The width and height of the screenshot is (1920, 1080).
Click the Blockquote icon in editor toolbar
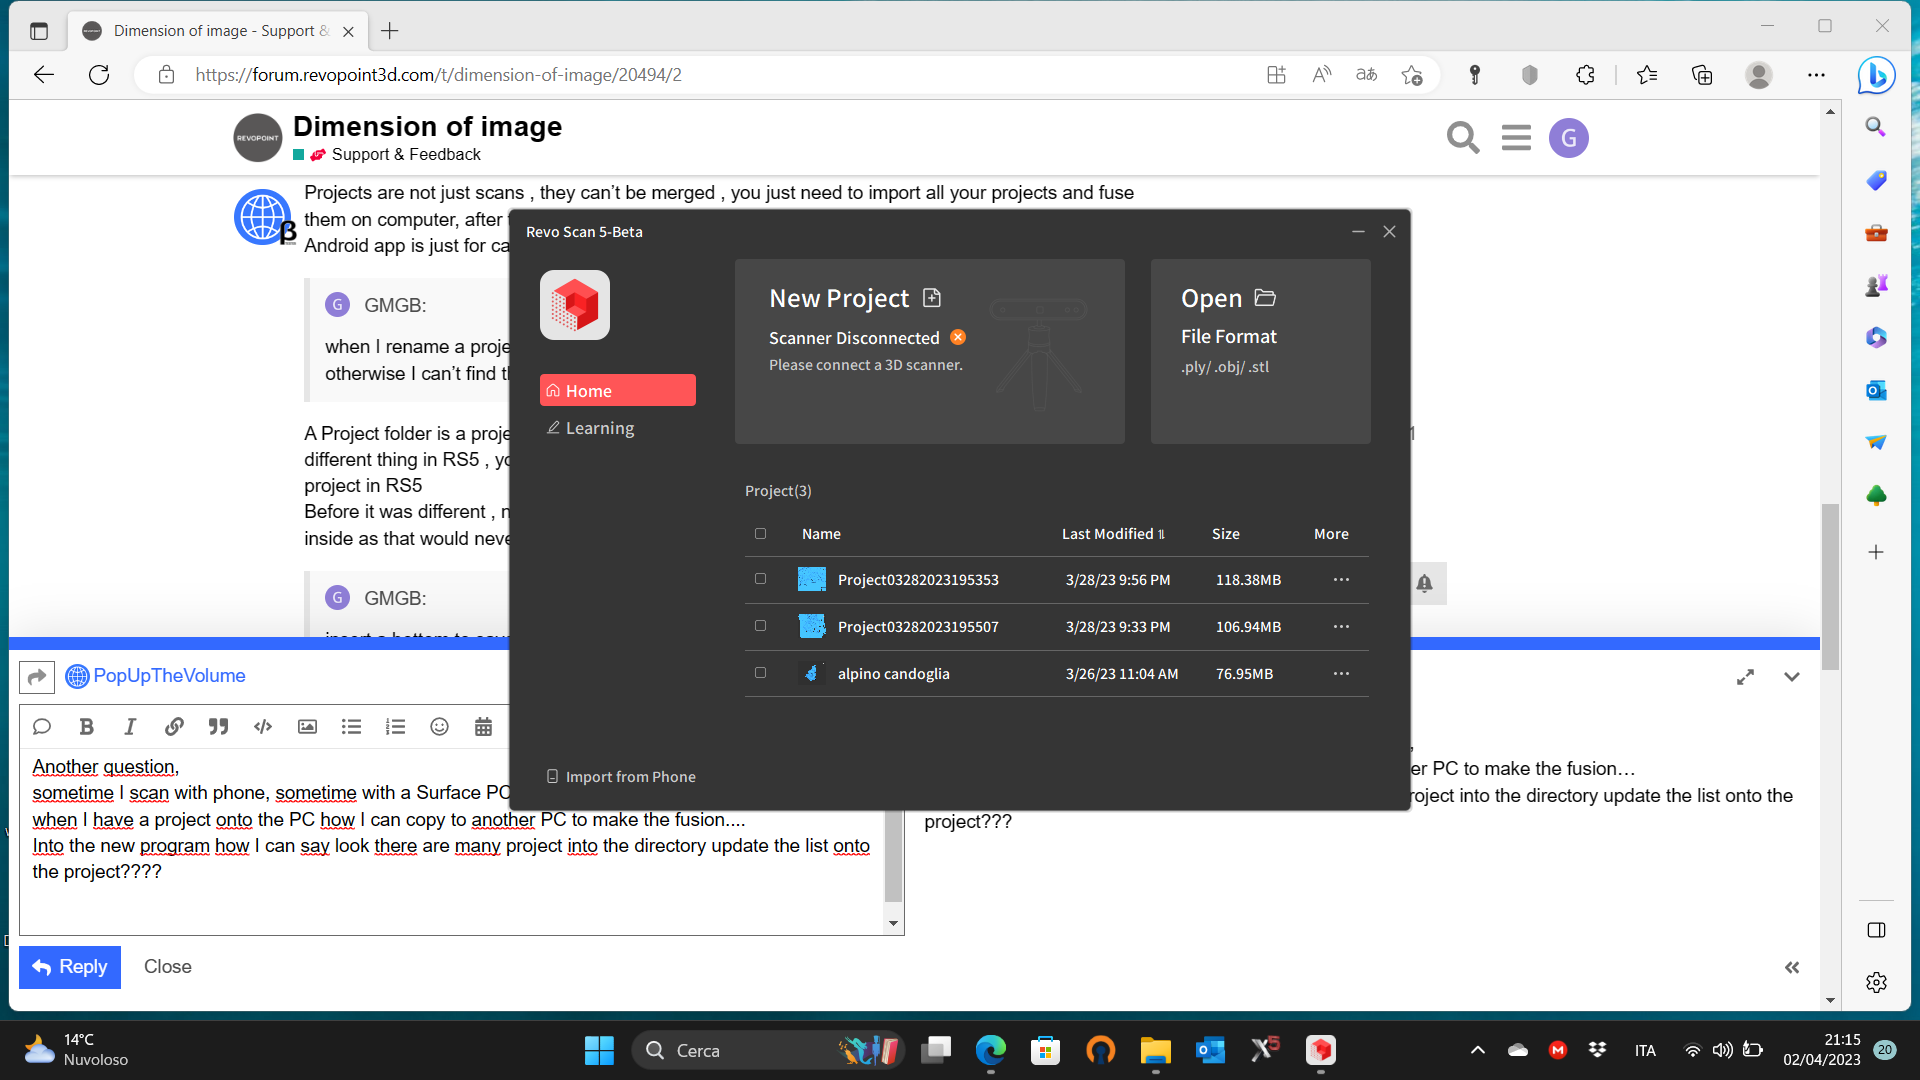click(x=218, y=727)
